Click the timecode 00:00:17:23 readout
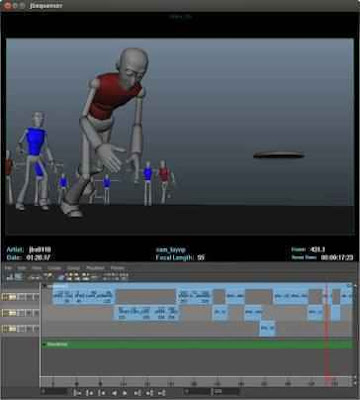Image resolution: width=360 pixels, height=400 pixels. point(337,257)
